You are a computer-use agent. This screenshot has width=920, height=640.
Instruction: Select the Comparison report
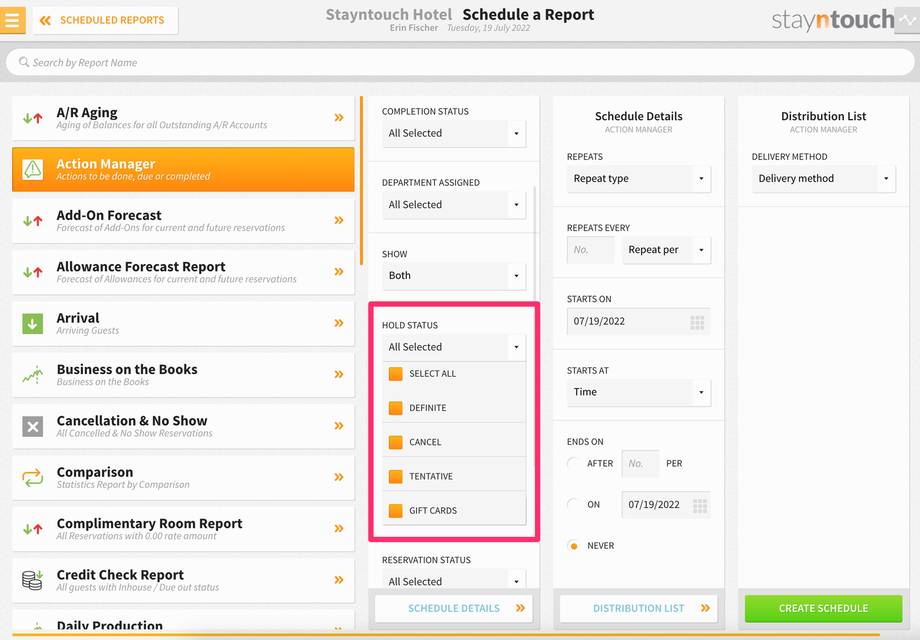pyautogui.click(x=183, y=478)
